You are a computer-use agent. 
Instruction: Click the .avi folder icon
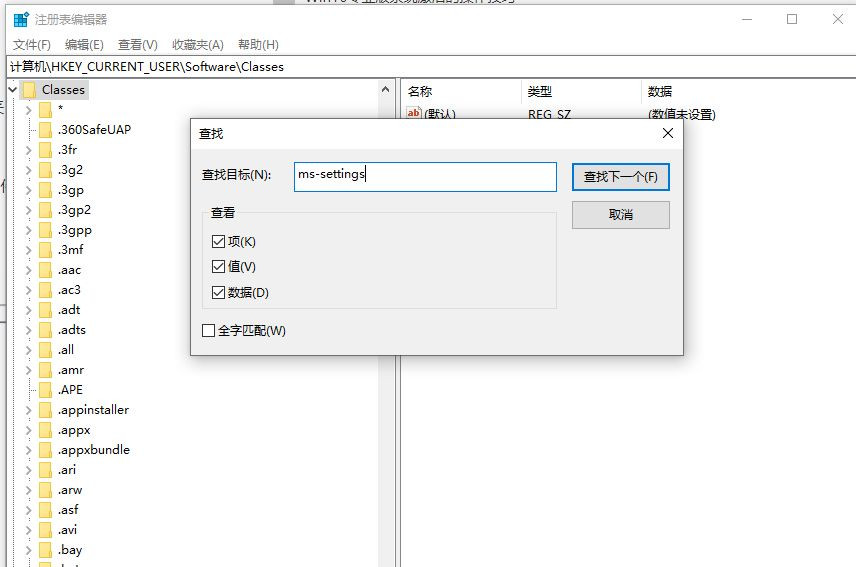pos(46,530)
